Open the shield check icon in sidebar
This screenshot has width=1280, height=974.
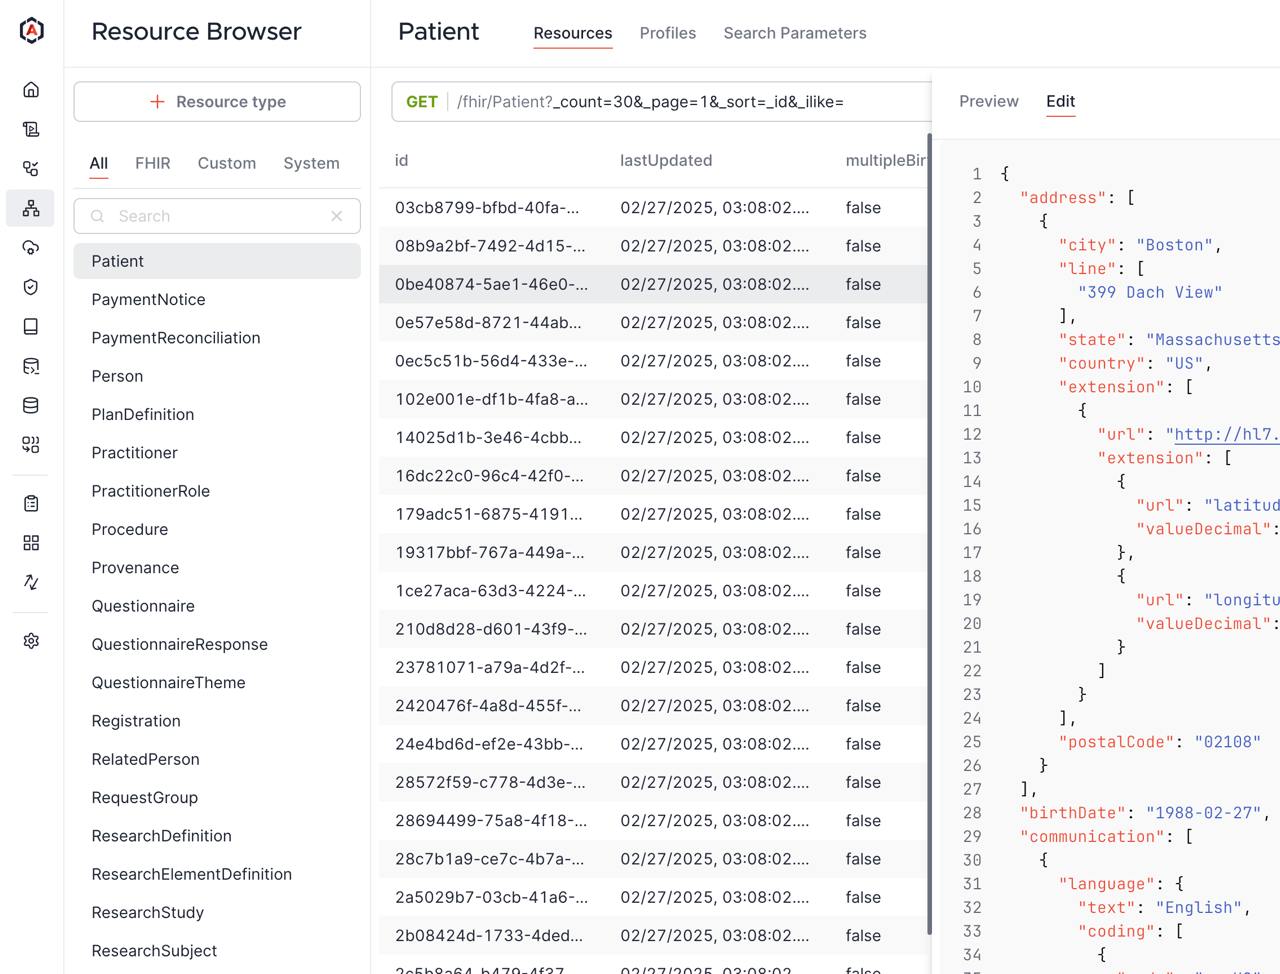pyautogui.click(x=31, y=287)
